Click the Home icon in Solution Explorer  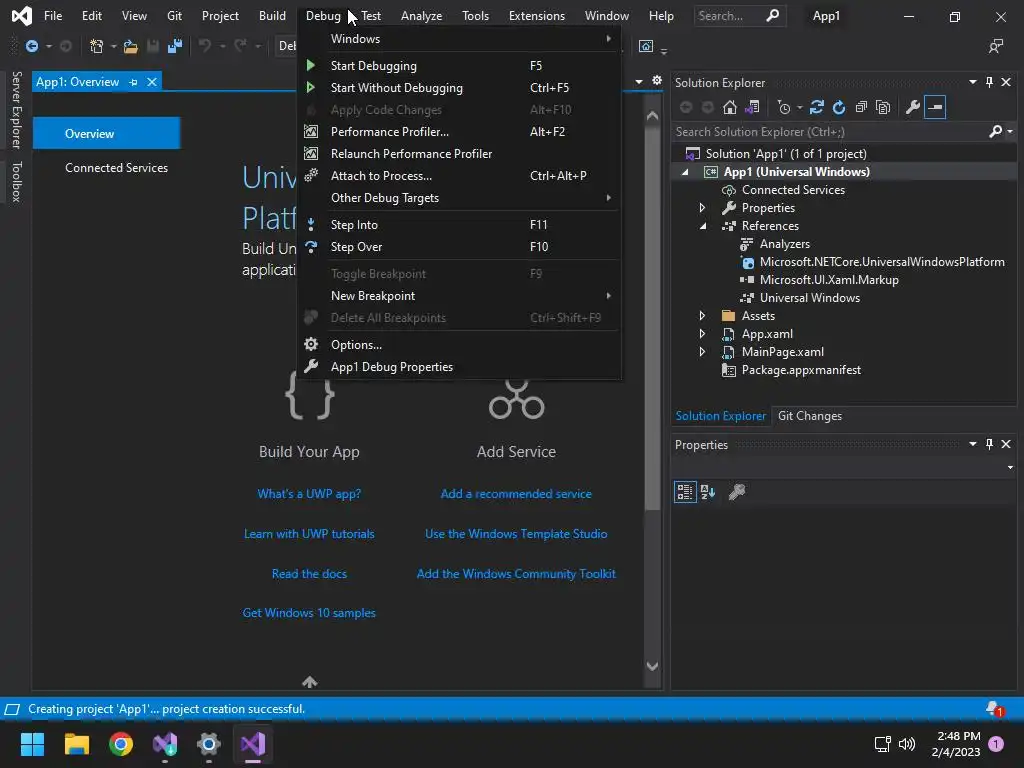[x=729, y=107]
